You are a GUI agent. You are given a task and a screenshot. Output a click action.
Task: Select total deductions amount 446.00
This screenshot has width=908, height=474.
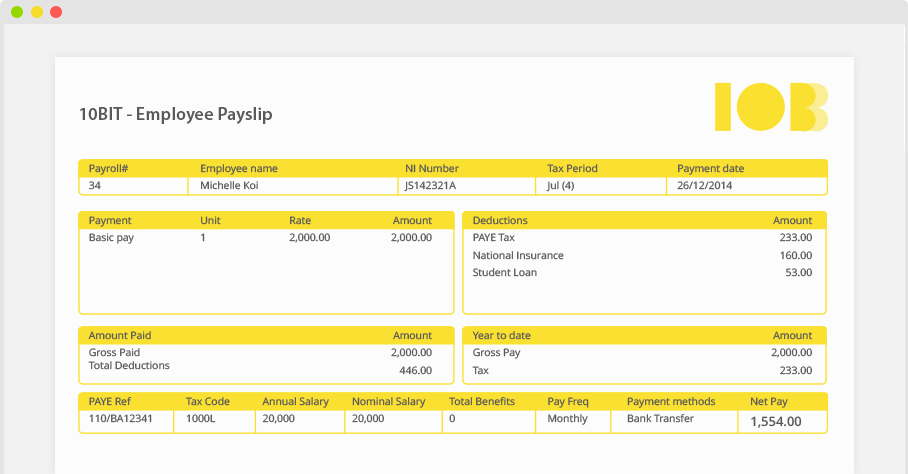tap(415, 370)
